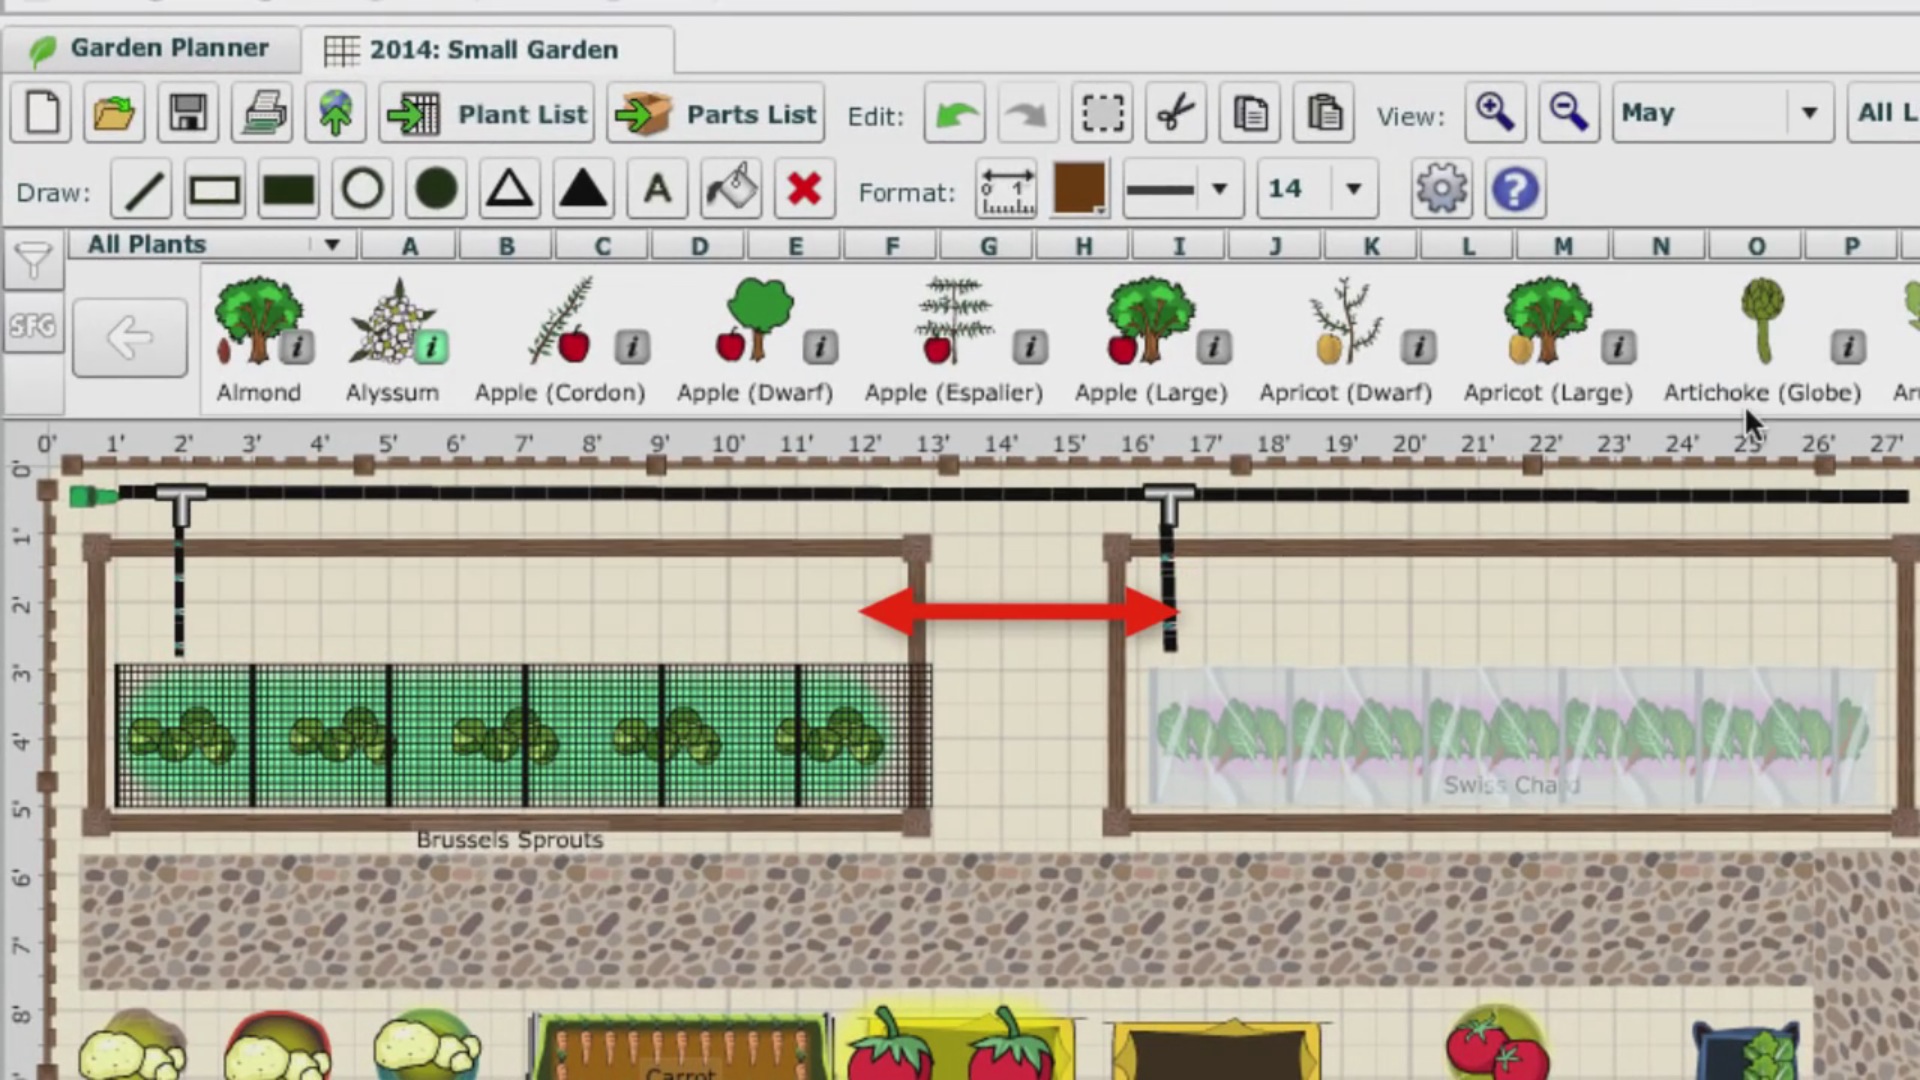
Task: Toggle the SFG square foot gardening mode
Action: [x=33, y=325]
